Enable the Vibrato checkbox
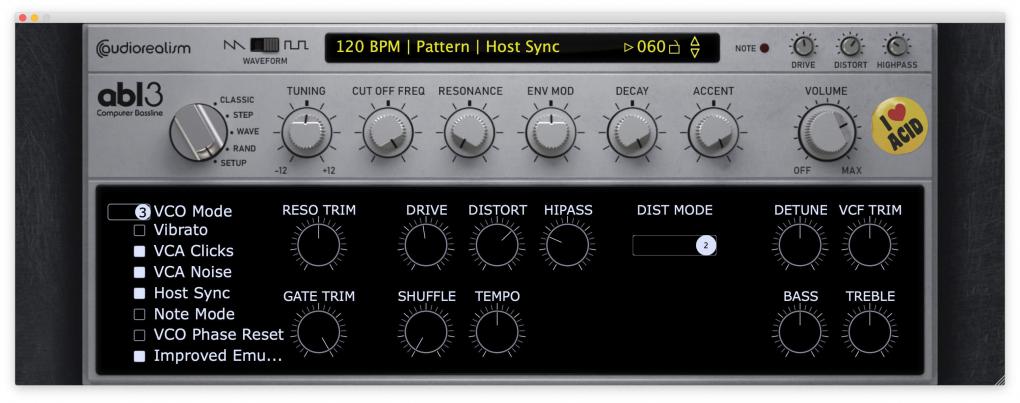 pyautogui.click(x=139, y=230)
